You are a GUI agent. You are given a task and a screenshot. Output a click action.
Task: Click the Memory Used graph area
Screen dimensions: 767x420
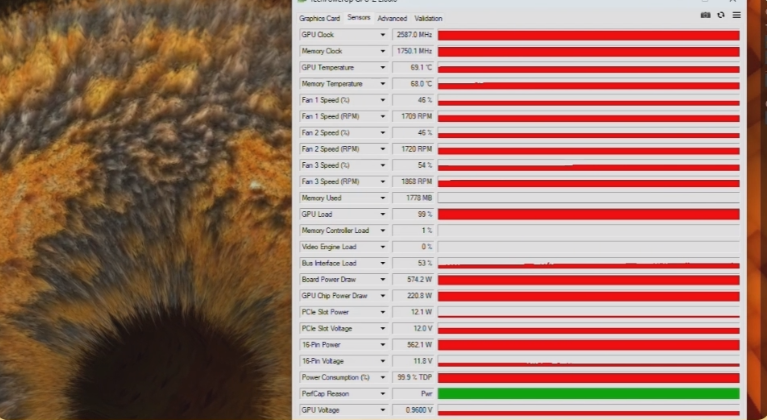point(588,198)
